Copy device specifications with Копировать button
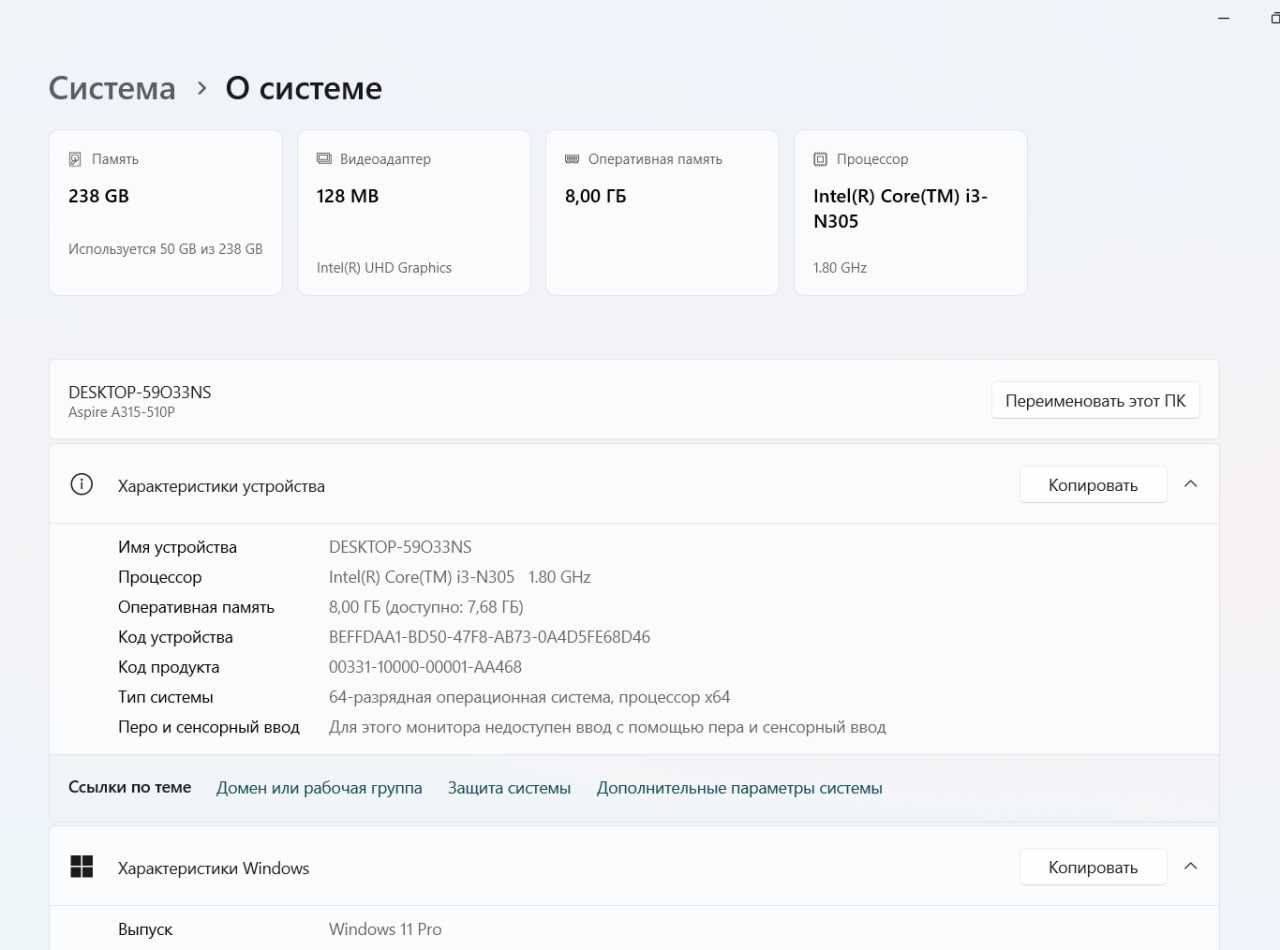The image size is (1280, 950). tap(1093, 485)
